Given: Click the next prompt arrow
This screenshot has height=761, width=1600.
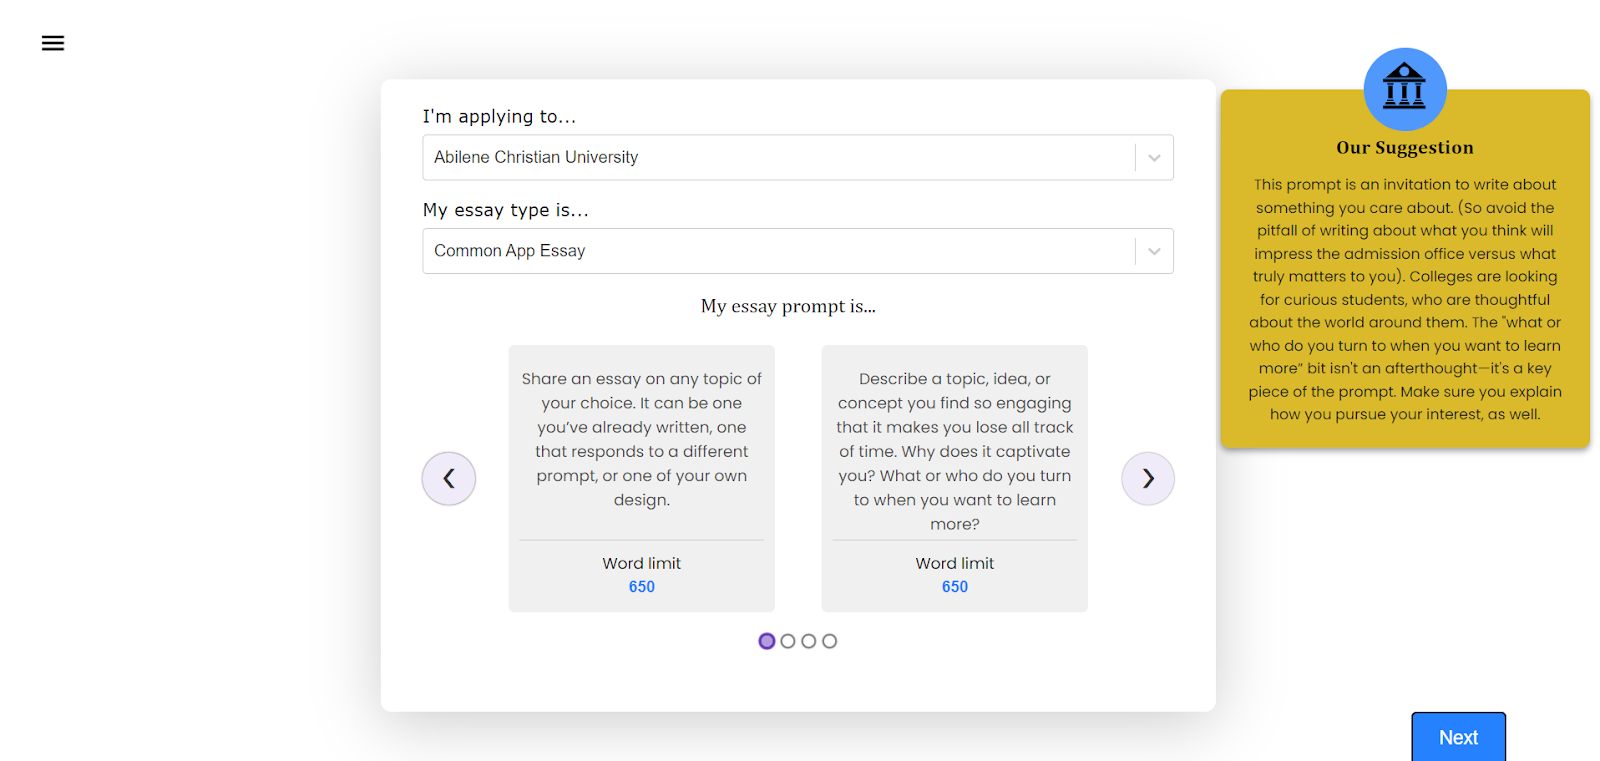Looking at the screenshot, I should click(x=1148, y=478).
